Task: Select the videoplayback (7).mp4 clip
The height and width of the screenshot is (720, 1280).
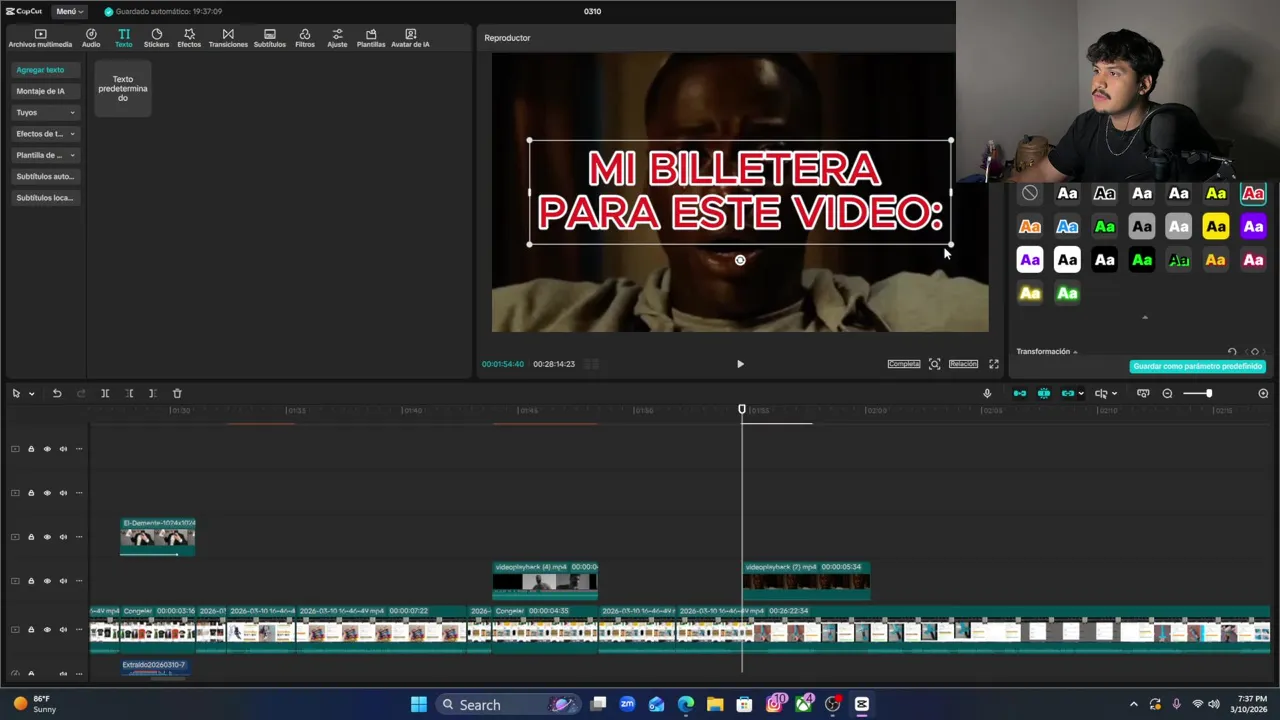Action: 806,580
